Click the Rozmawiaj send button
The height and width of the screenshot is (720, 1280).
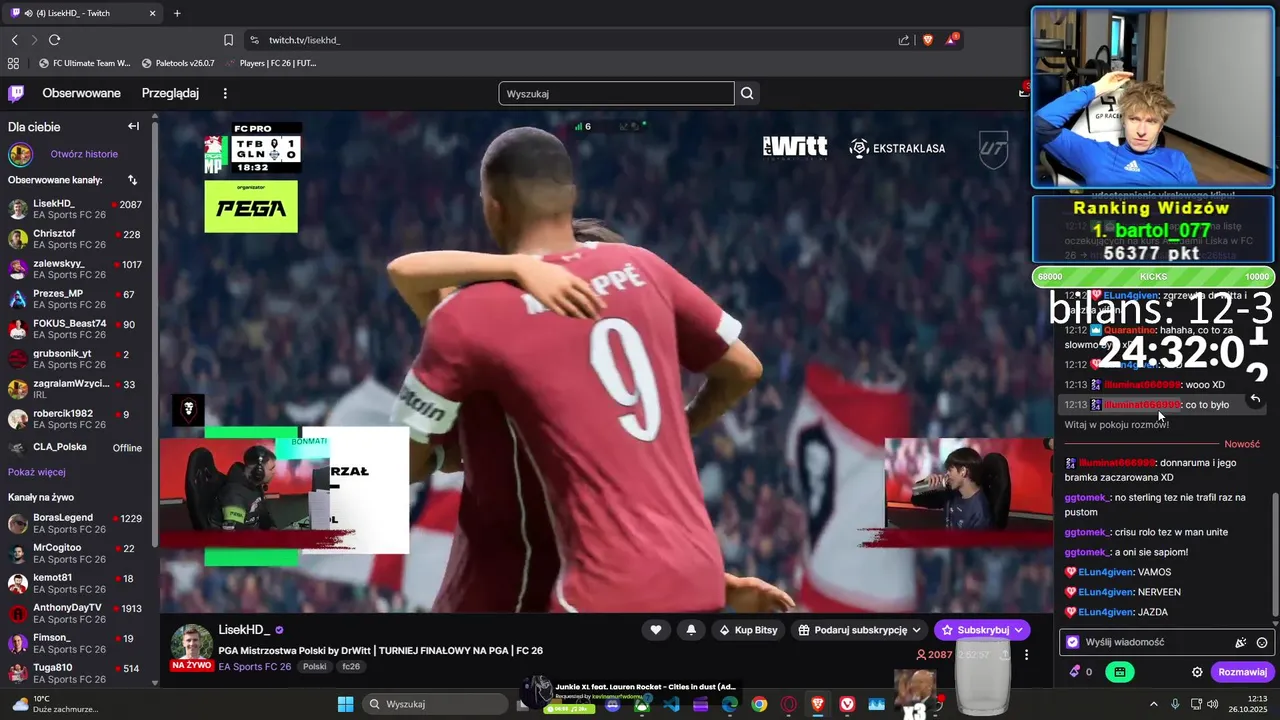click(x=1243, y=672)
